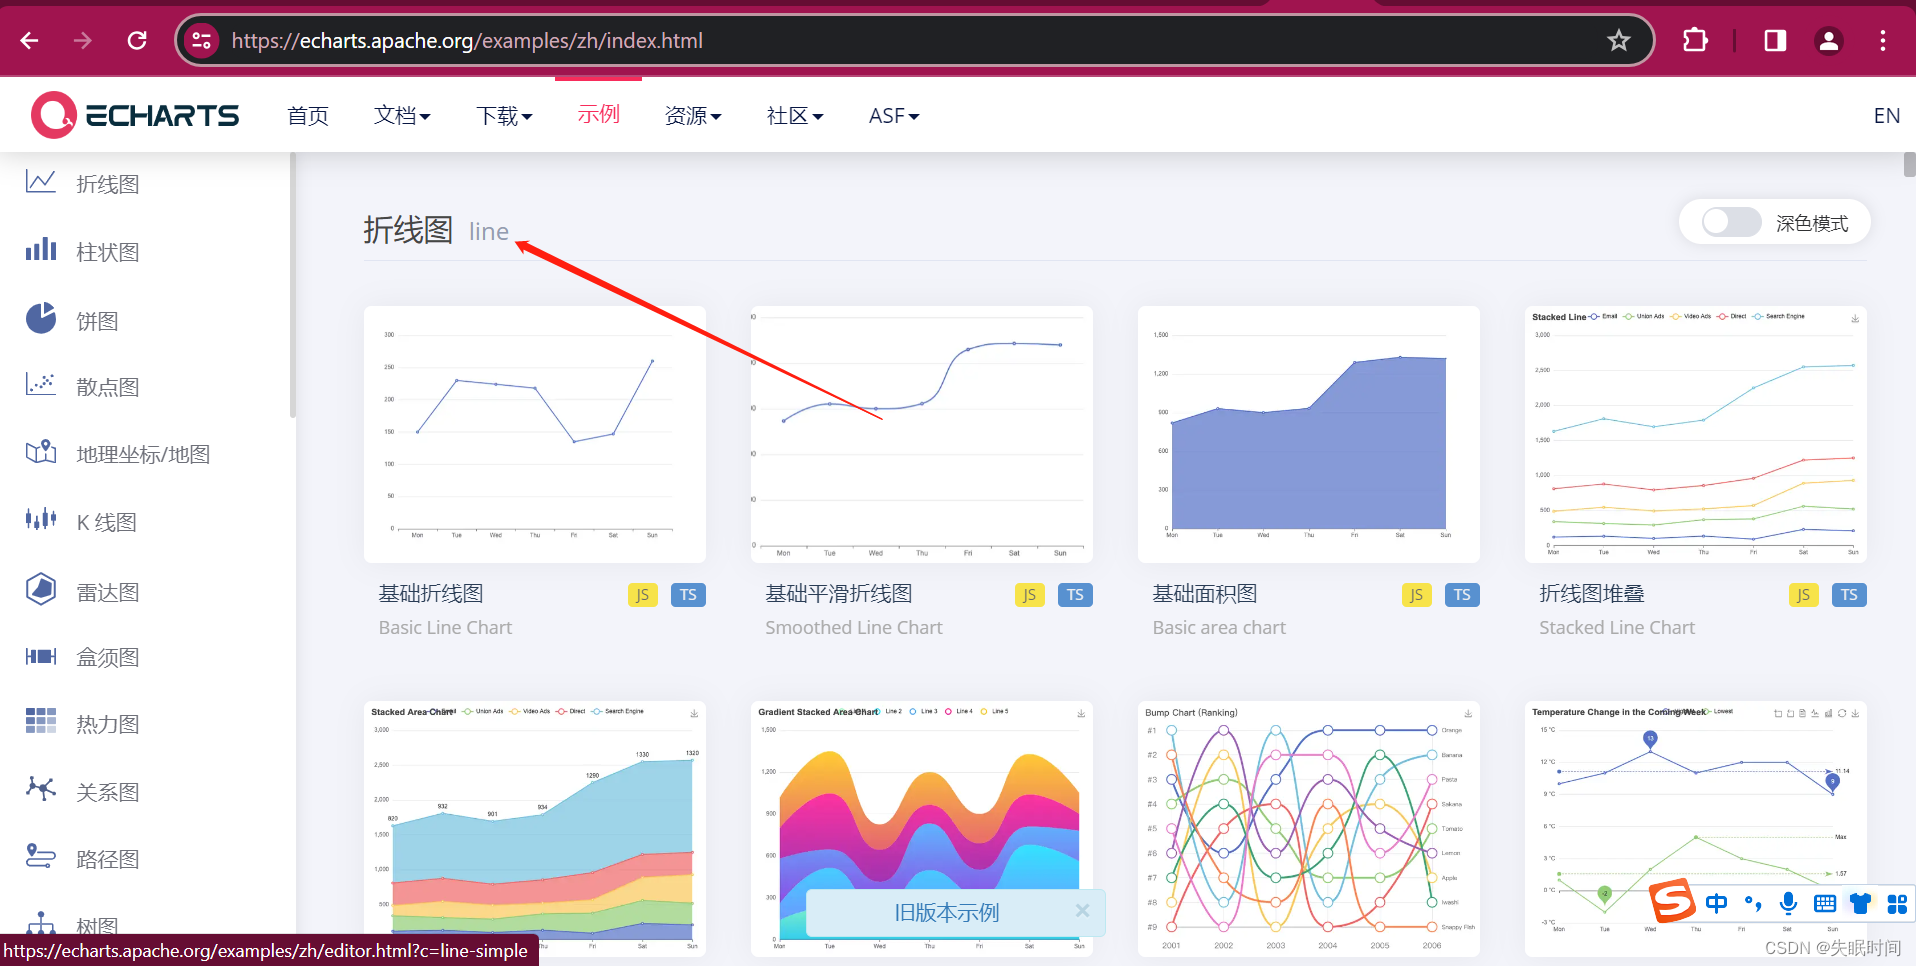Select the 雷达图 radar icon
The width and height of the screenshot is (1916, 966).
[41, 589]
